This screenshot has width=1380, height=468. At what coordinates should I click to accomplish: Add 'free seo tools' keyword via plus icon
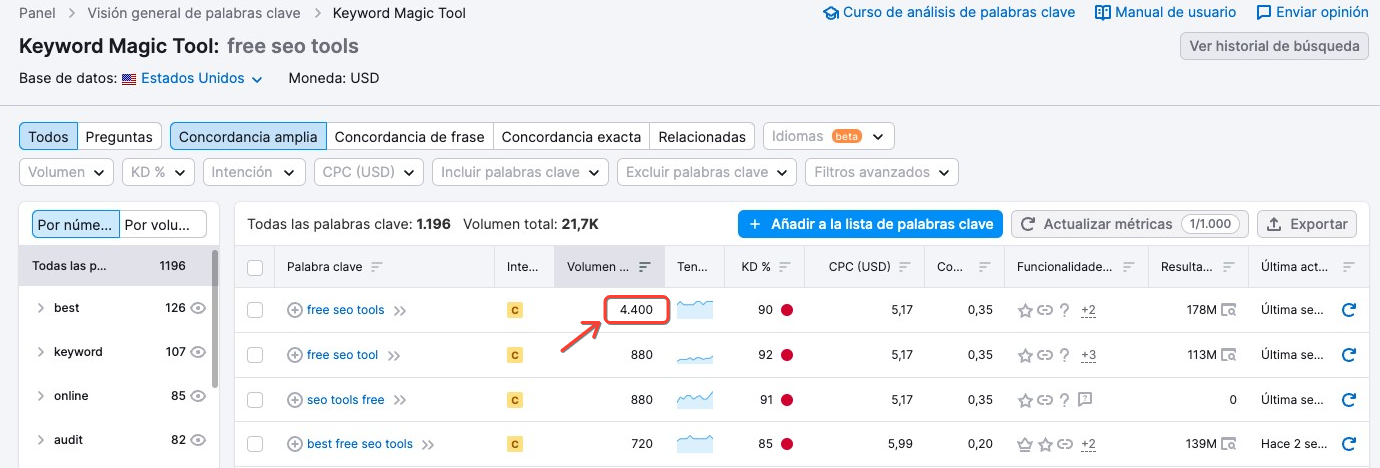pyautogui.click(x=295, y=310)
